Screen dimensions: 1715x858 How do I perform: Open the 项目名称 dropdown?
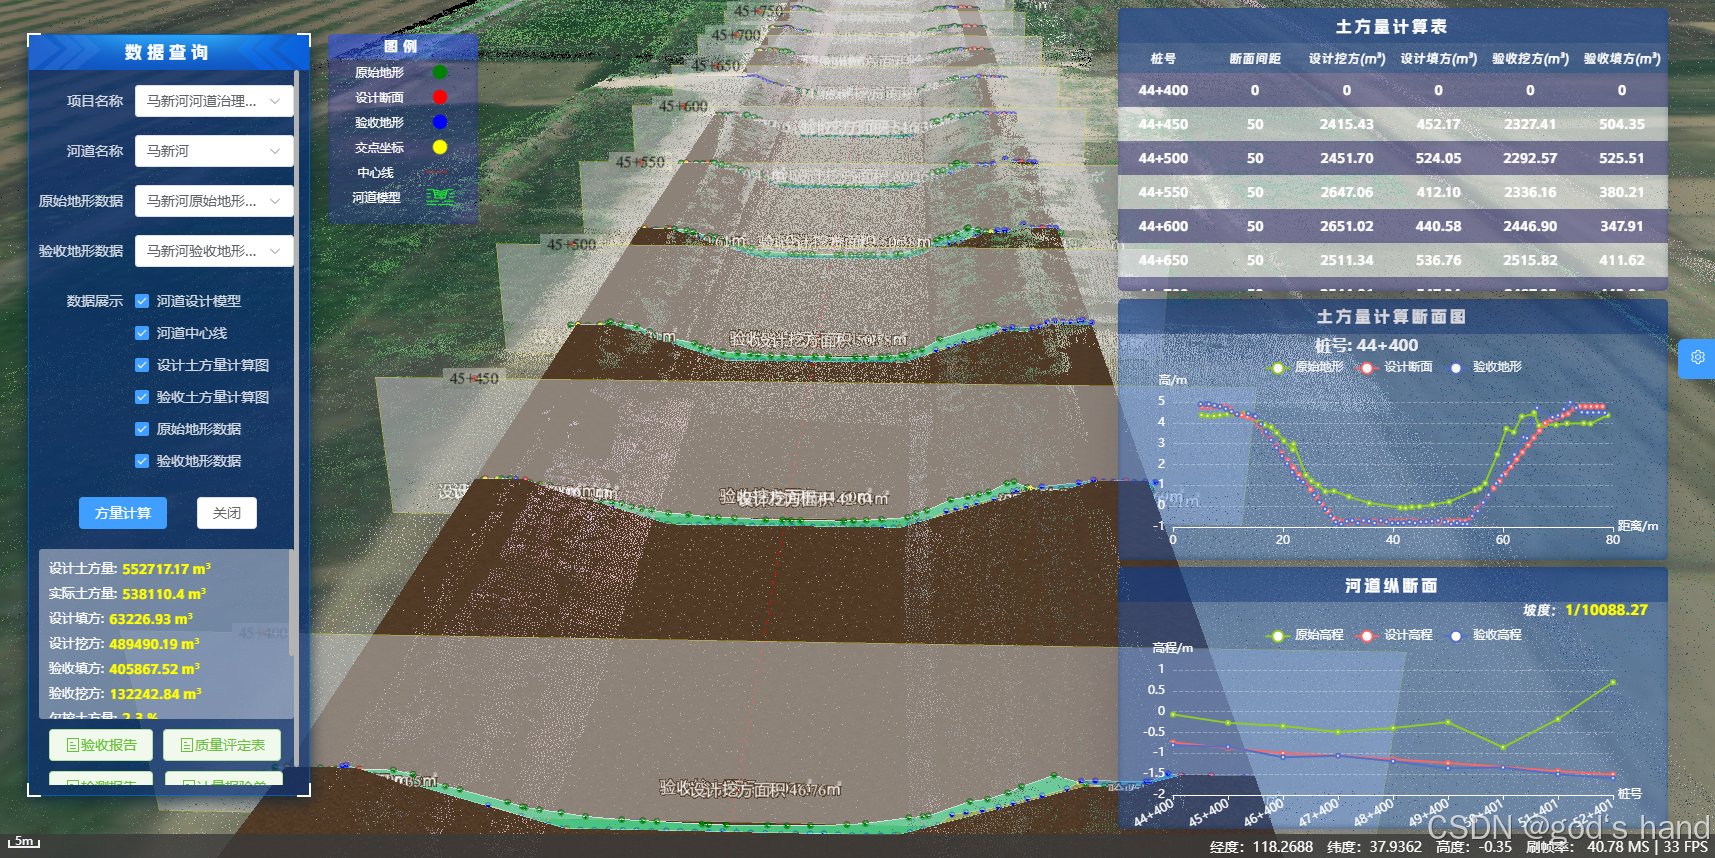[214, 101]
